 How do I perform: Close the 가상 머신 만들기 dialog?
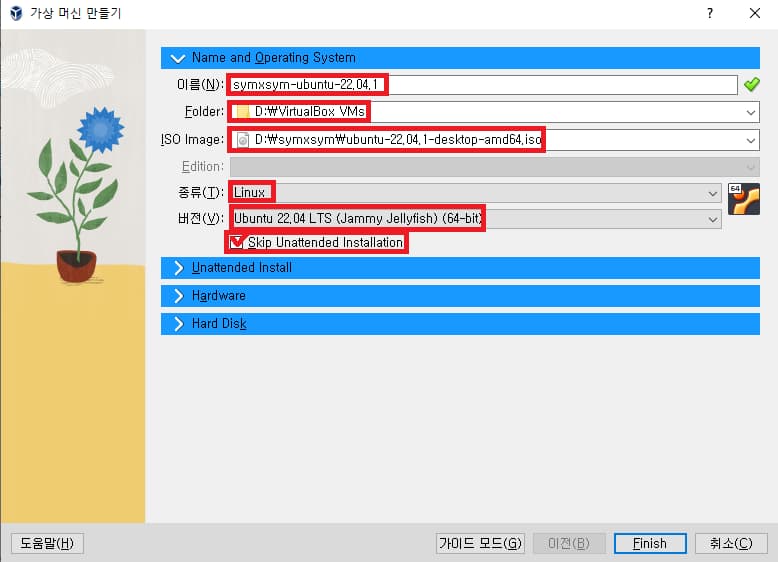pos(755,13)
